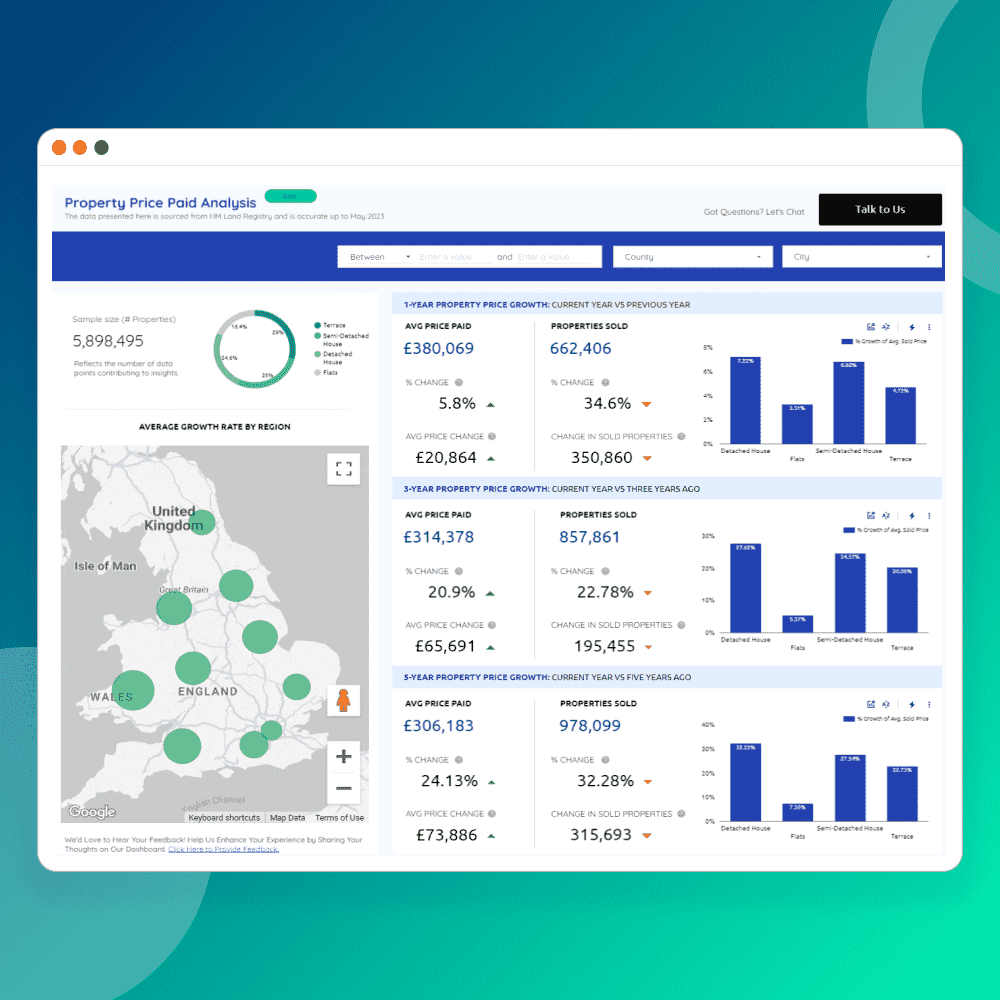Image resolution: width=1000 pixels, height=1000 pixels.
Task: Click the 22.73% Terrace bar in 5-year chart
Action: [x=902, y=794]
